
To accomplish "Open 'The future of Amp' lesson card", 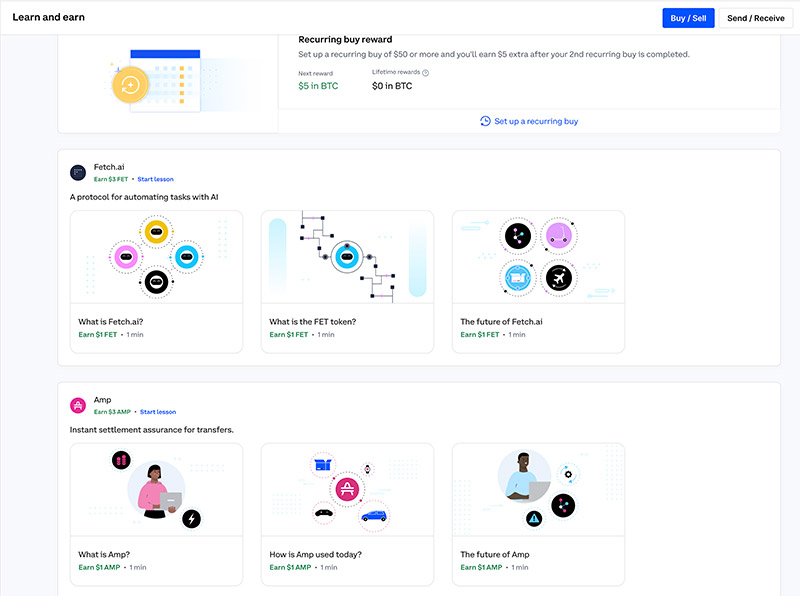I will pyautogui.click(x=537, y=512).
